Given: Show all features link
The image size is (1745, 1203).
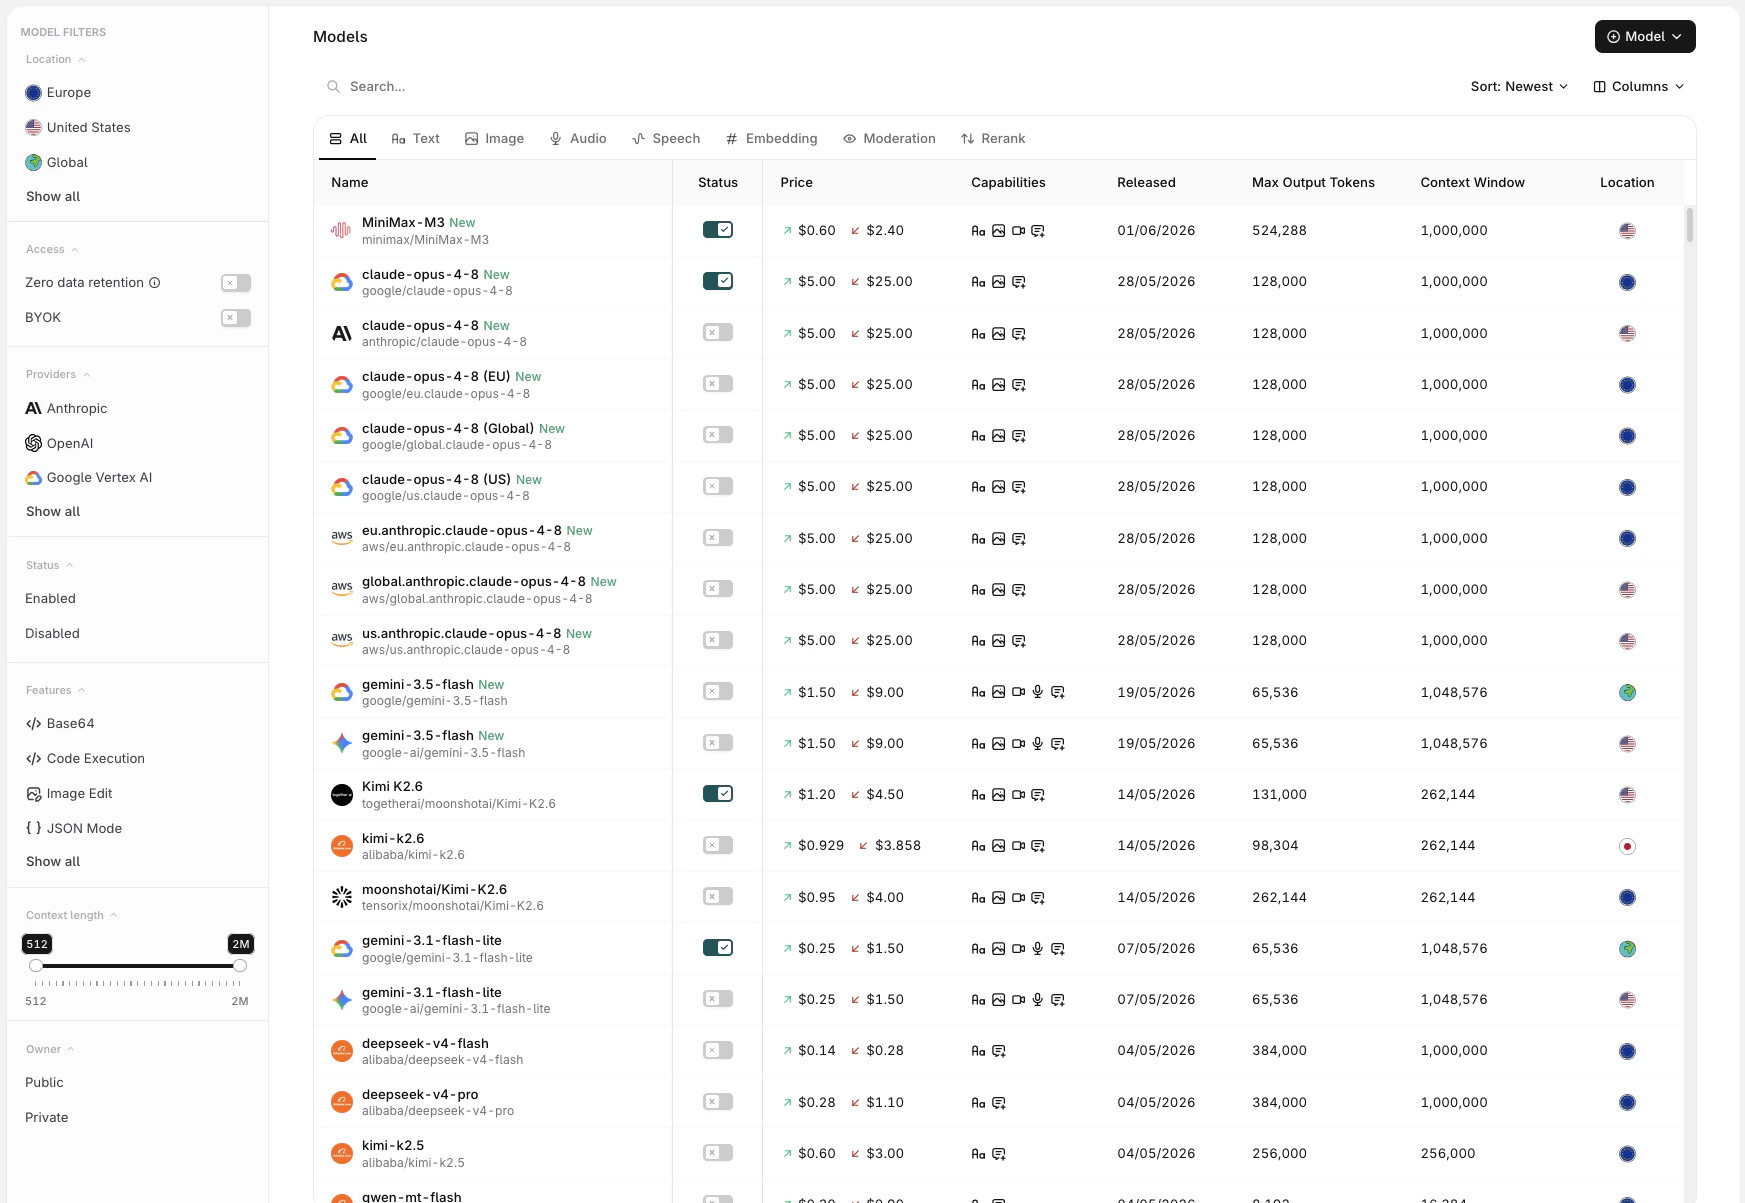Looking at the screenshot, I should tap(53, 862).
